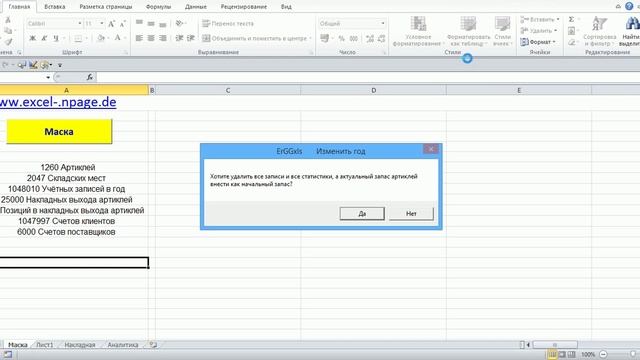Select column D header

pos(373,90)
